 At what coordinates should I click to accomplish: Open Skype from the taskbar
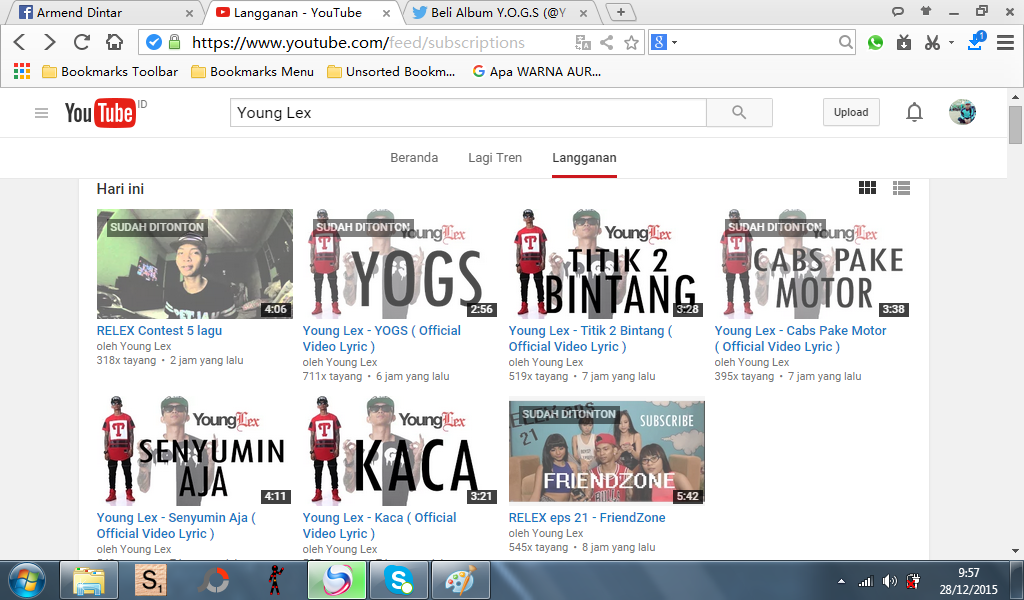pos(398,580)
